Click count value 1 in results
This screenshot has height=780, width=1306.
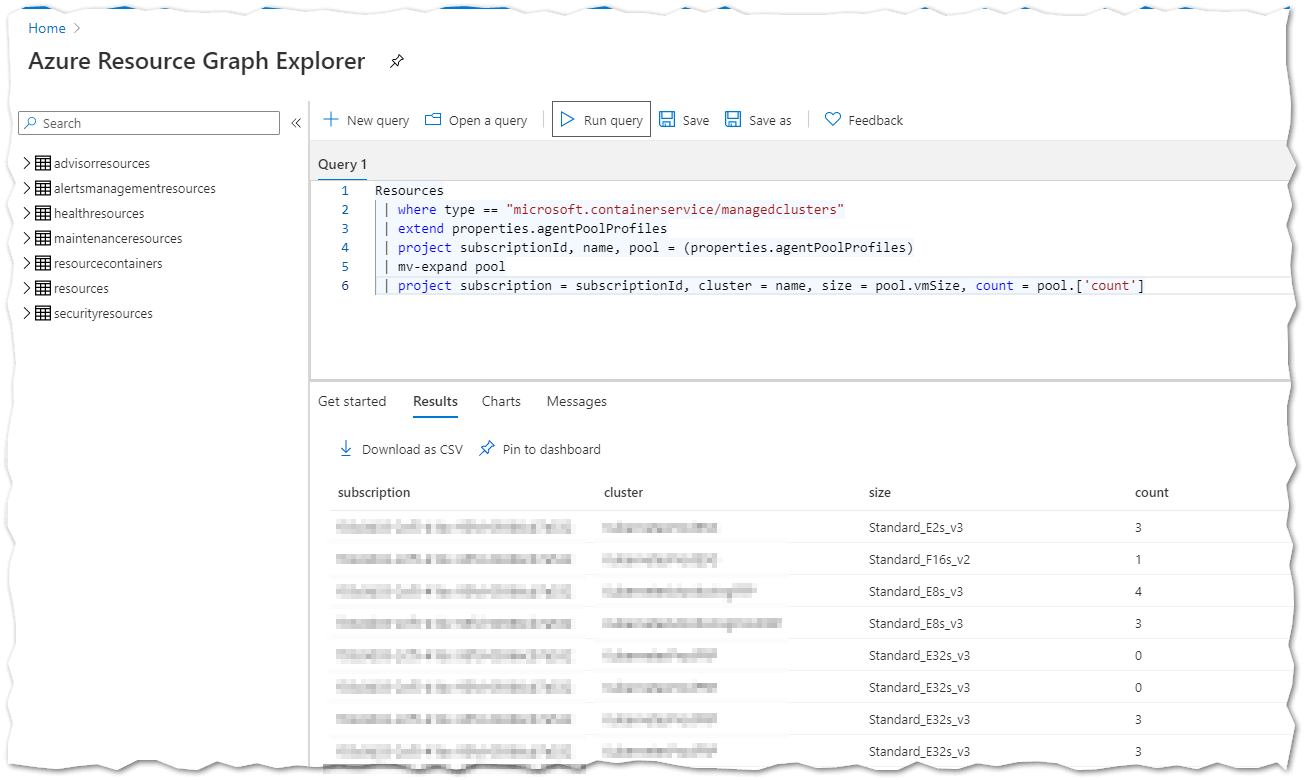pos(1138,559)
